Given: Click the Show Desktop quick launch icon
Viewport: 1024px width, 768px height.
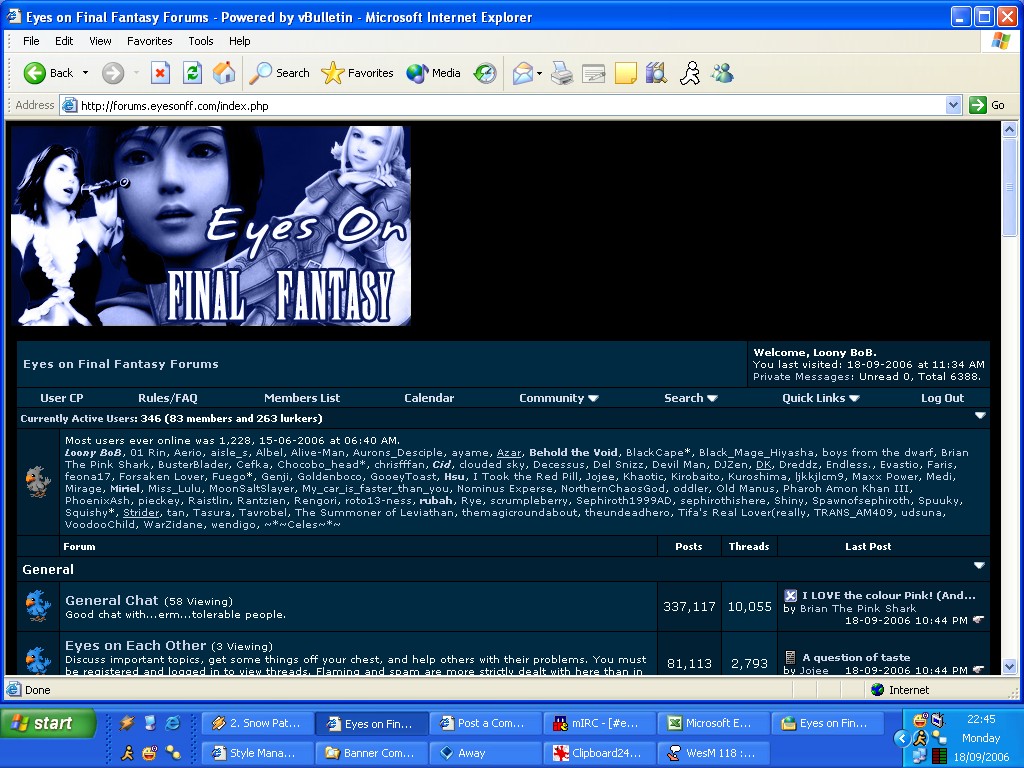Looking at the screenshot, I should [150, 723].
